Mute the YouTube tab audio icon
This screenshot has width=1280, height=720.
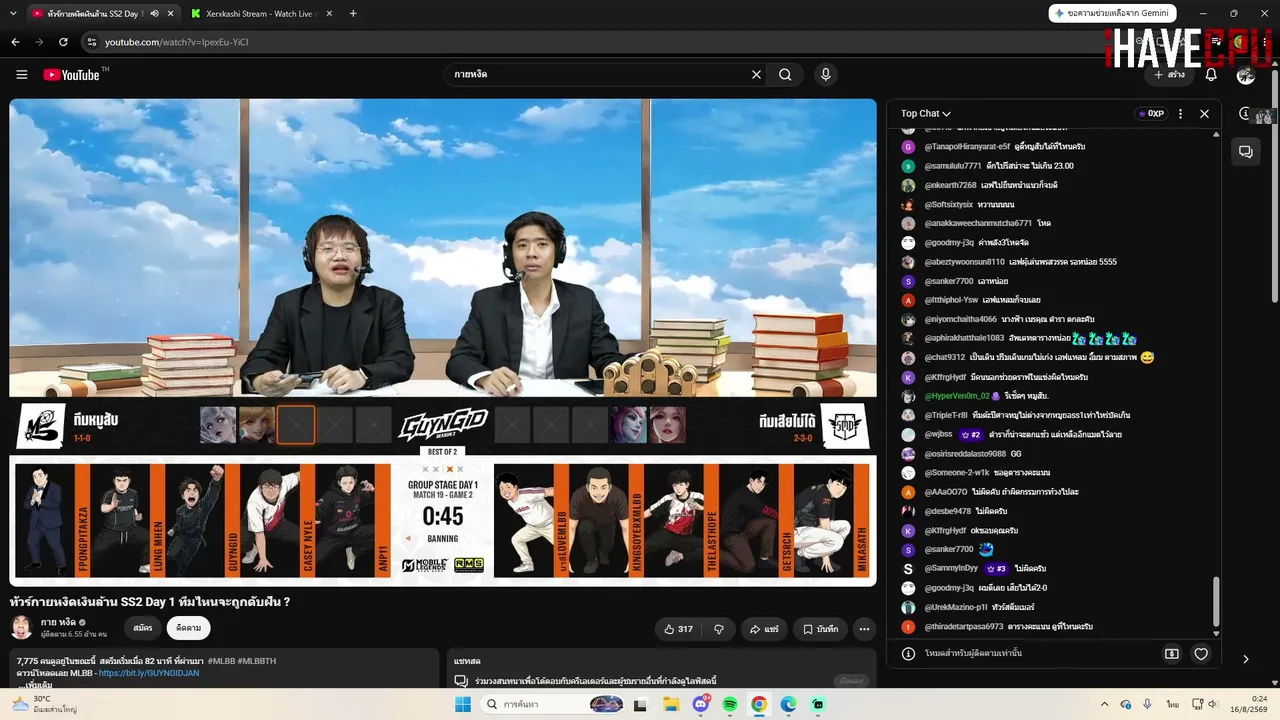point(154,14)
